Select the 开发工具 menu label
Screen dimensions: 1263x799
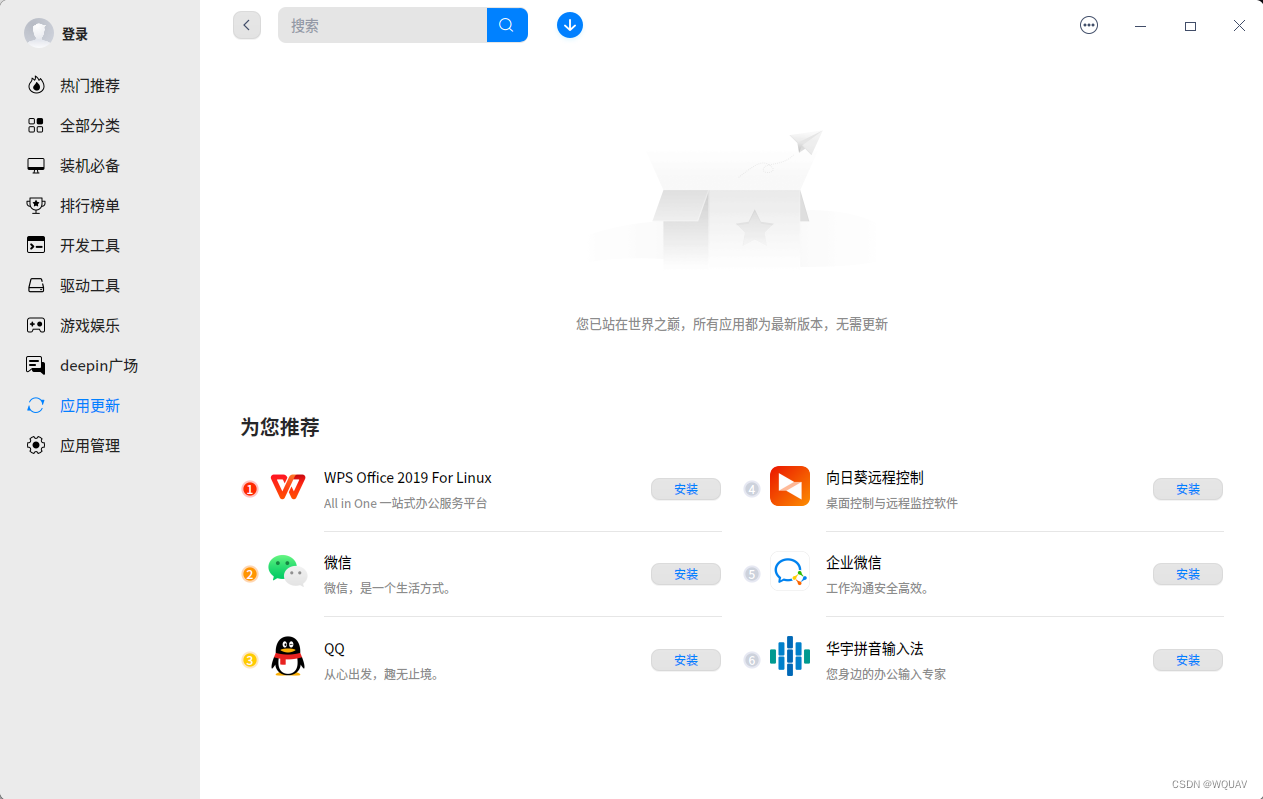[x=90, y=246]
